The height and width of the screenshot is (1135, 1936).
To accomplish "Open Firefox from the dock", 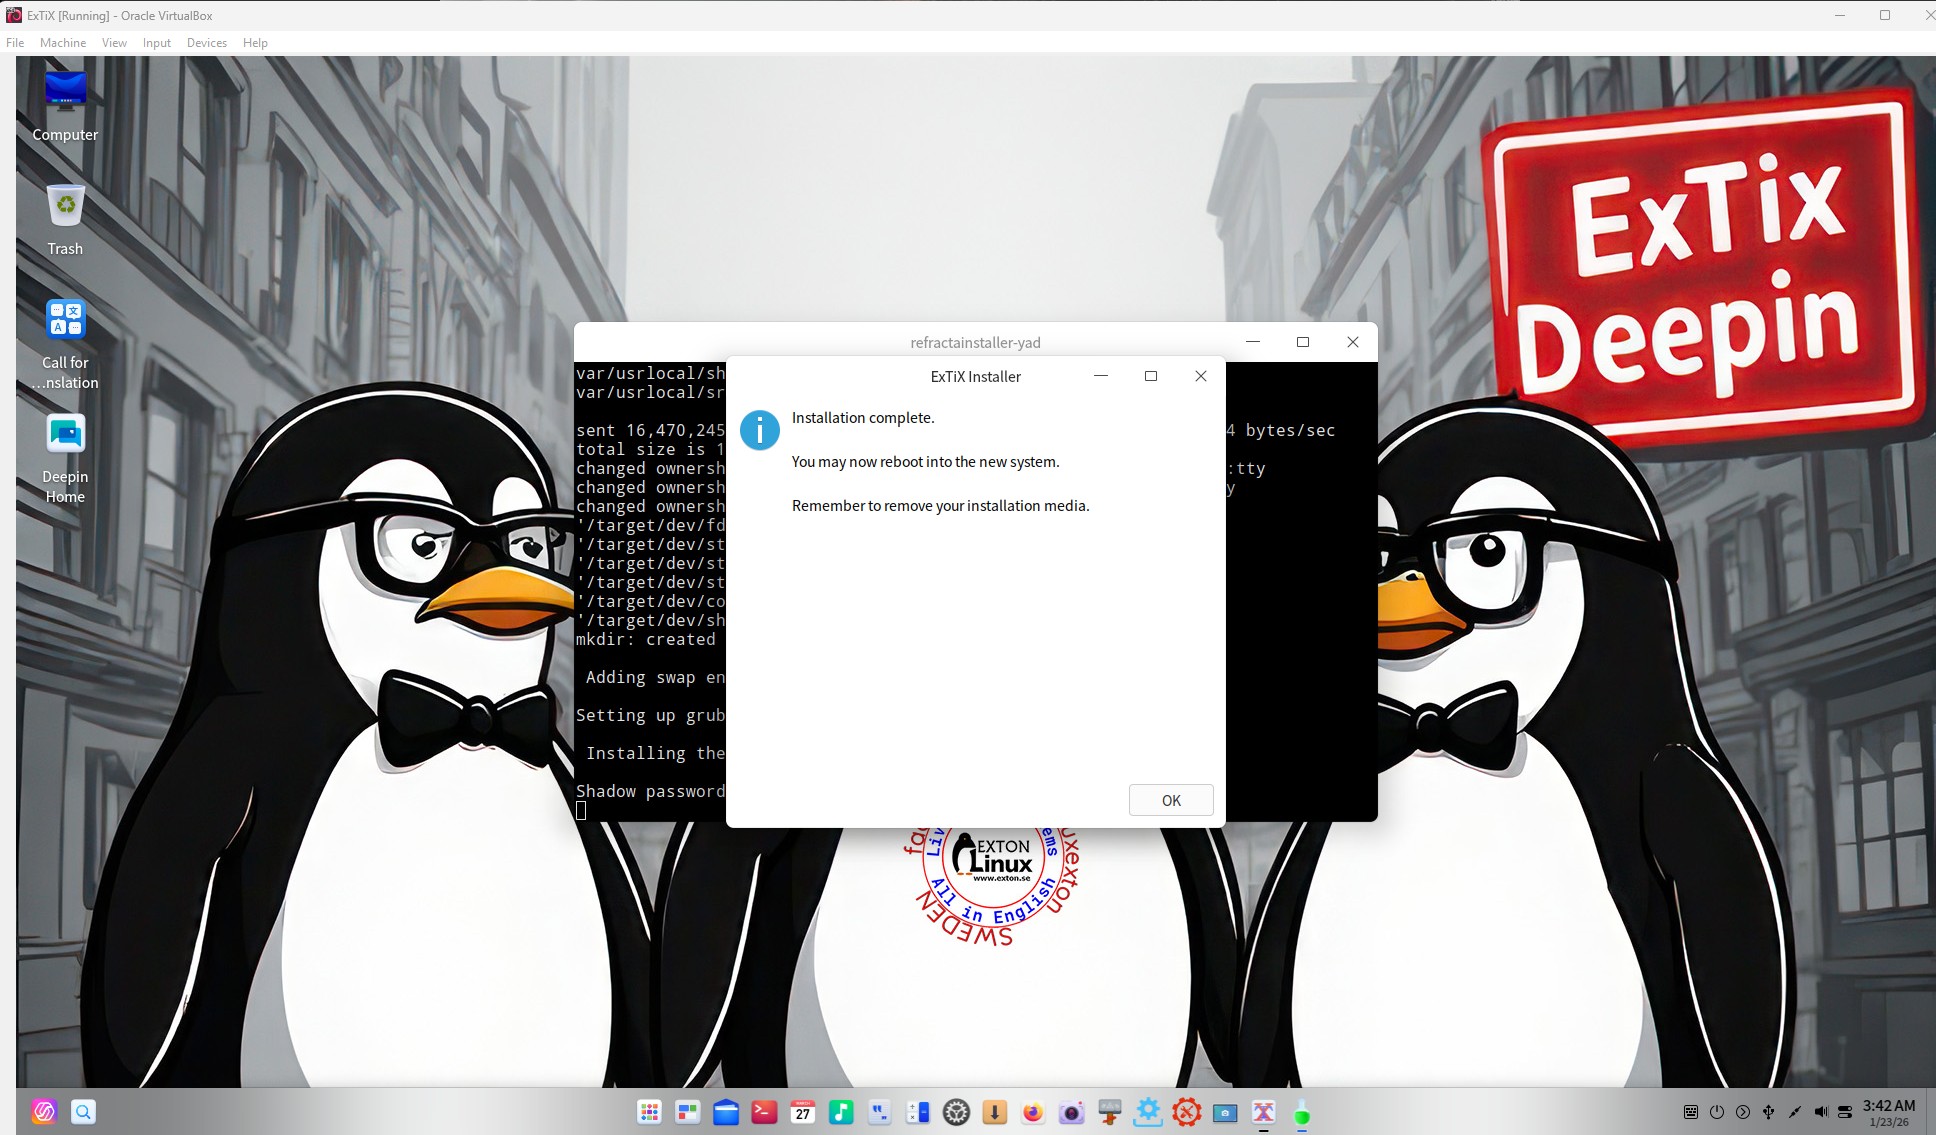I will coord(1033,1112).
